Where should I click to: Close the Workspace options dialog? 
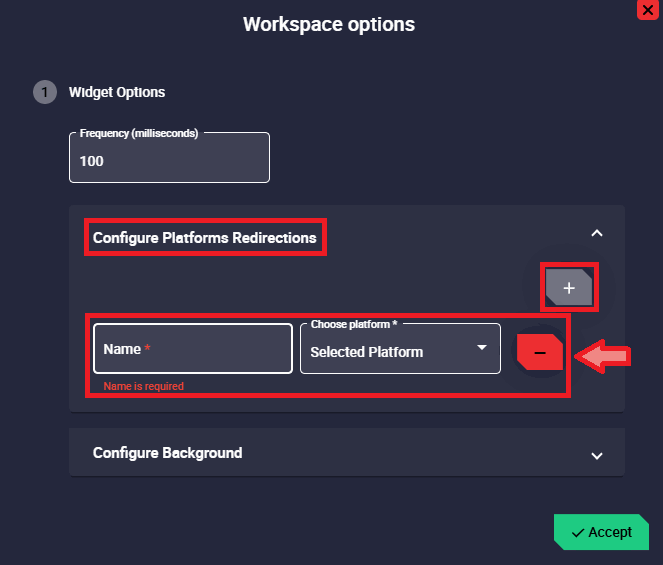click(646, 9)
